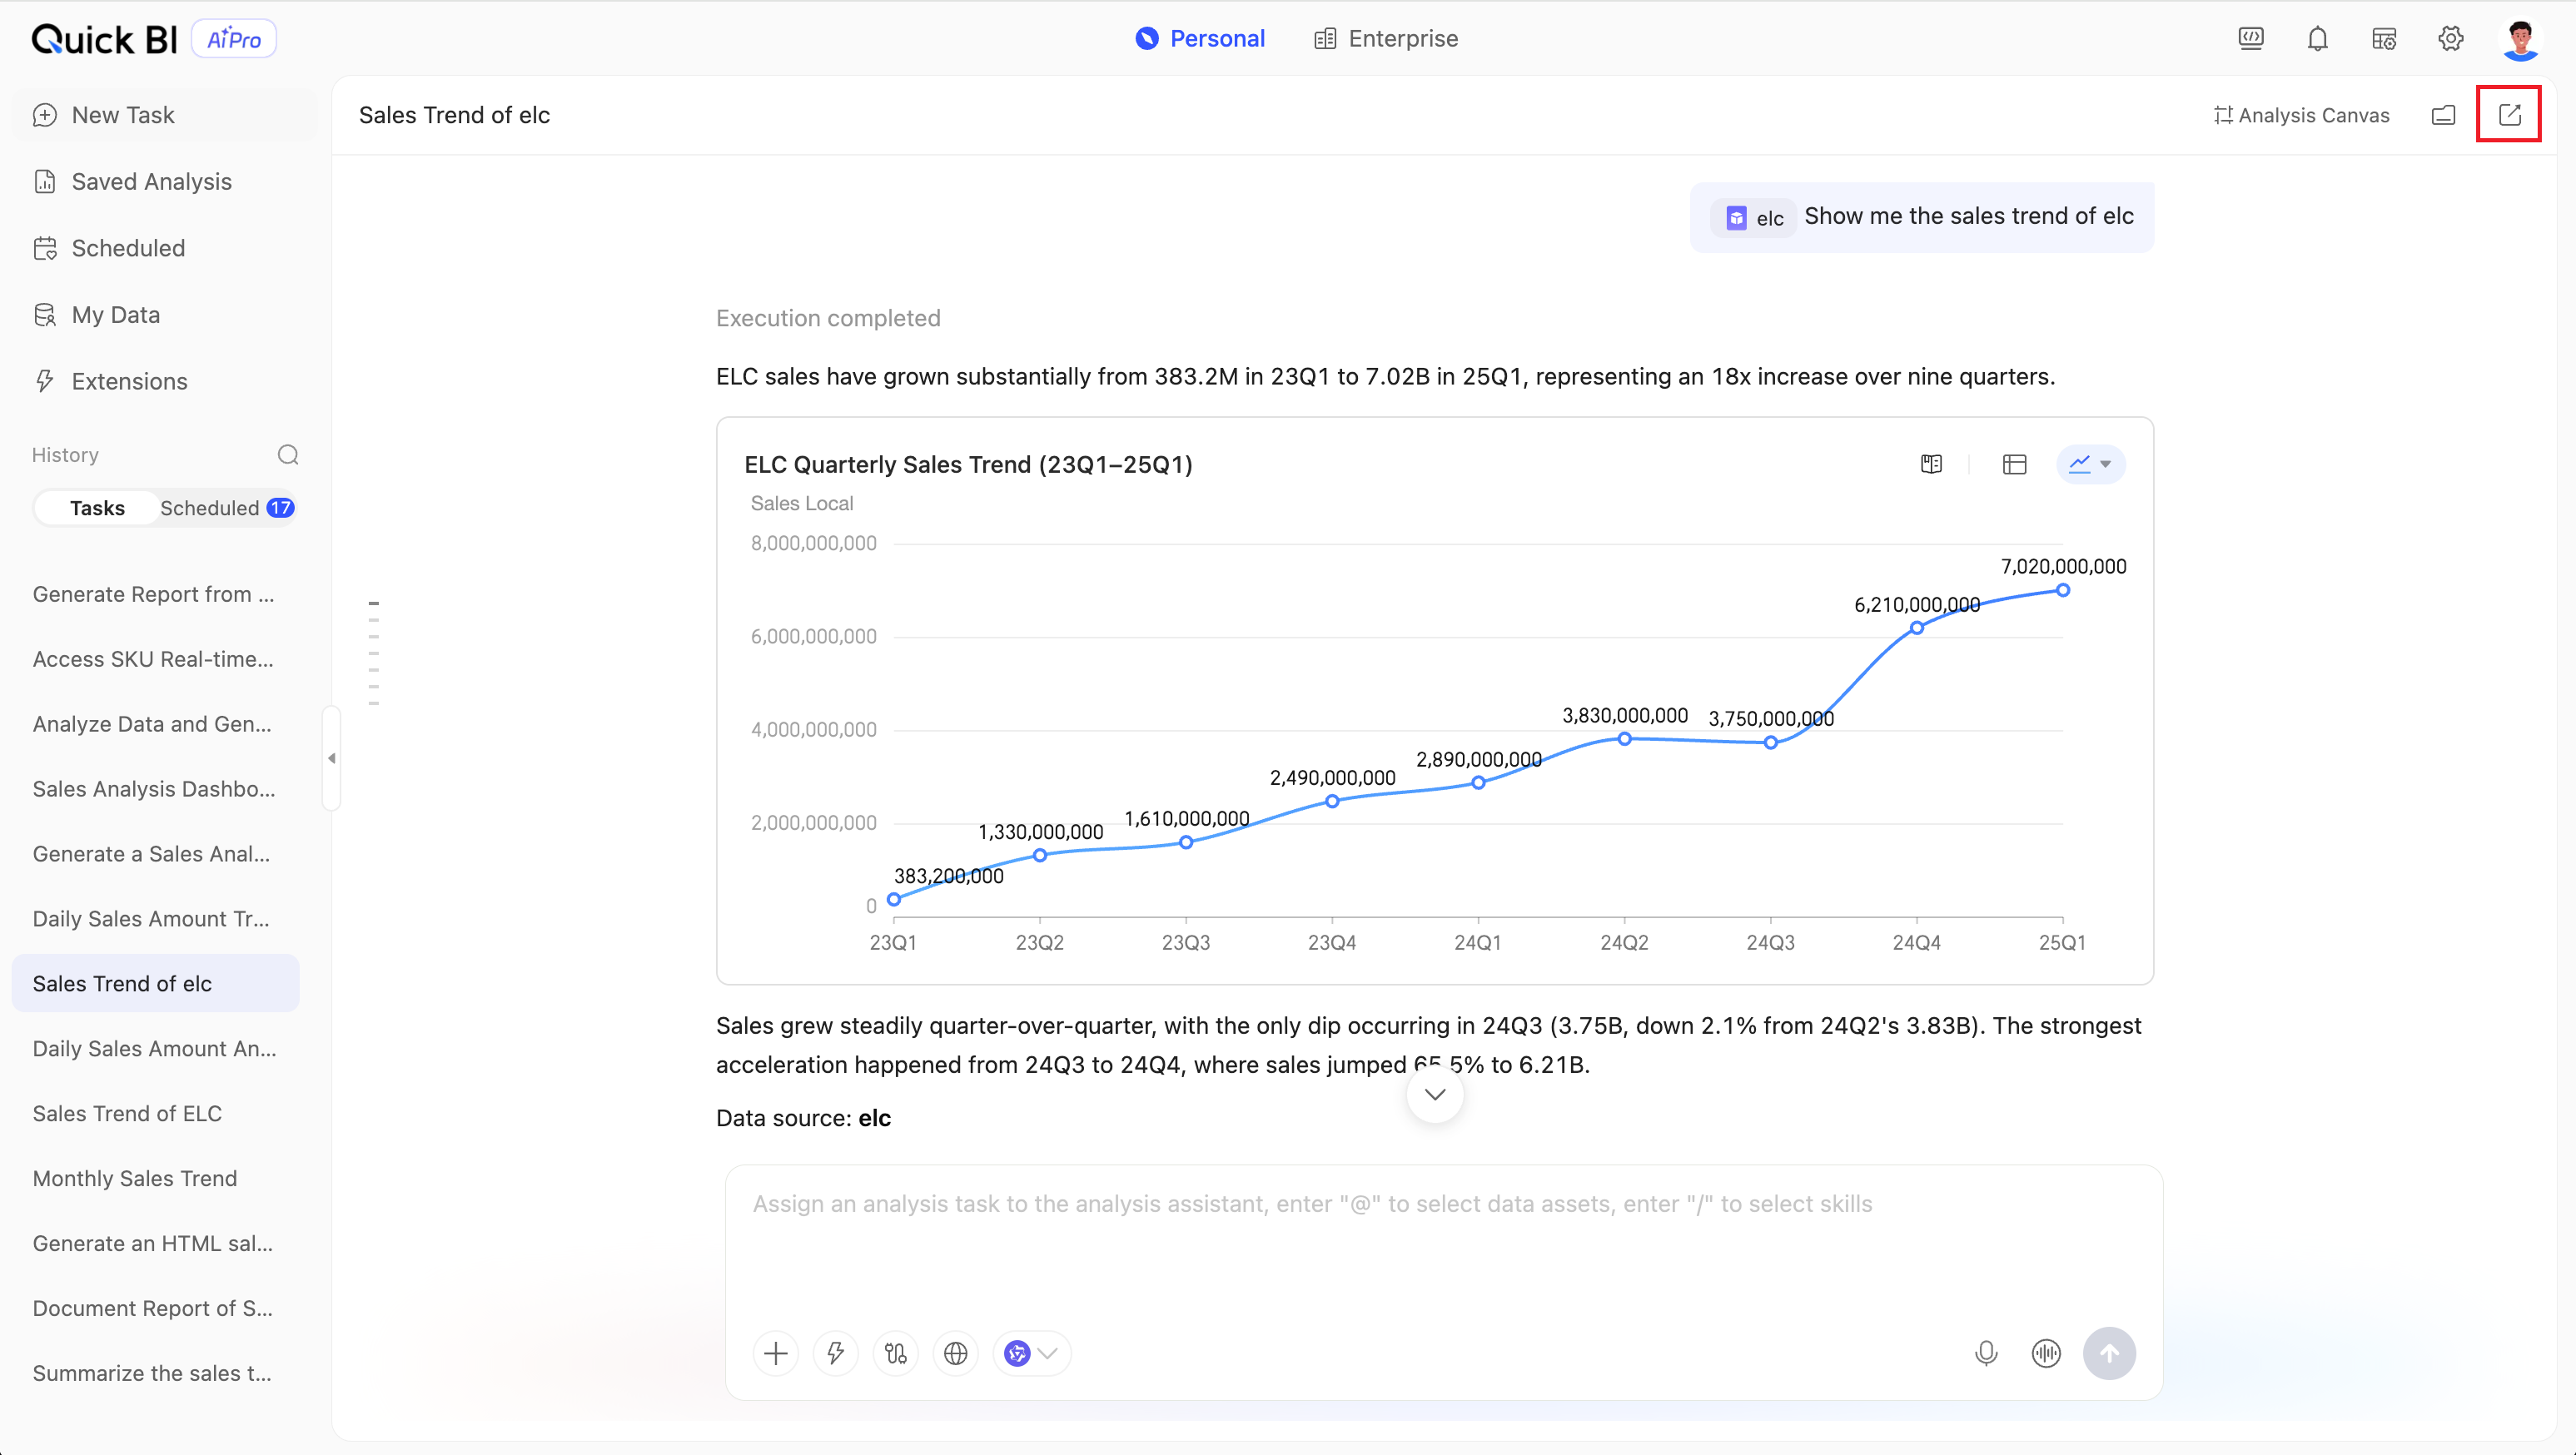The image size is (2576, 1455).
Task: Open 'Generate Report from ...' history item
Action: (155, 594)
